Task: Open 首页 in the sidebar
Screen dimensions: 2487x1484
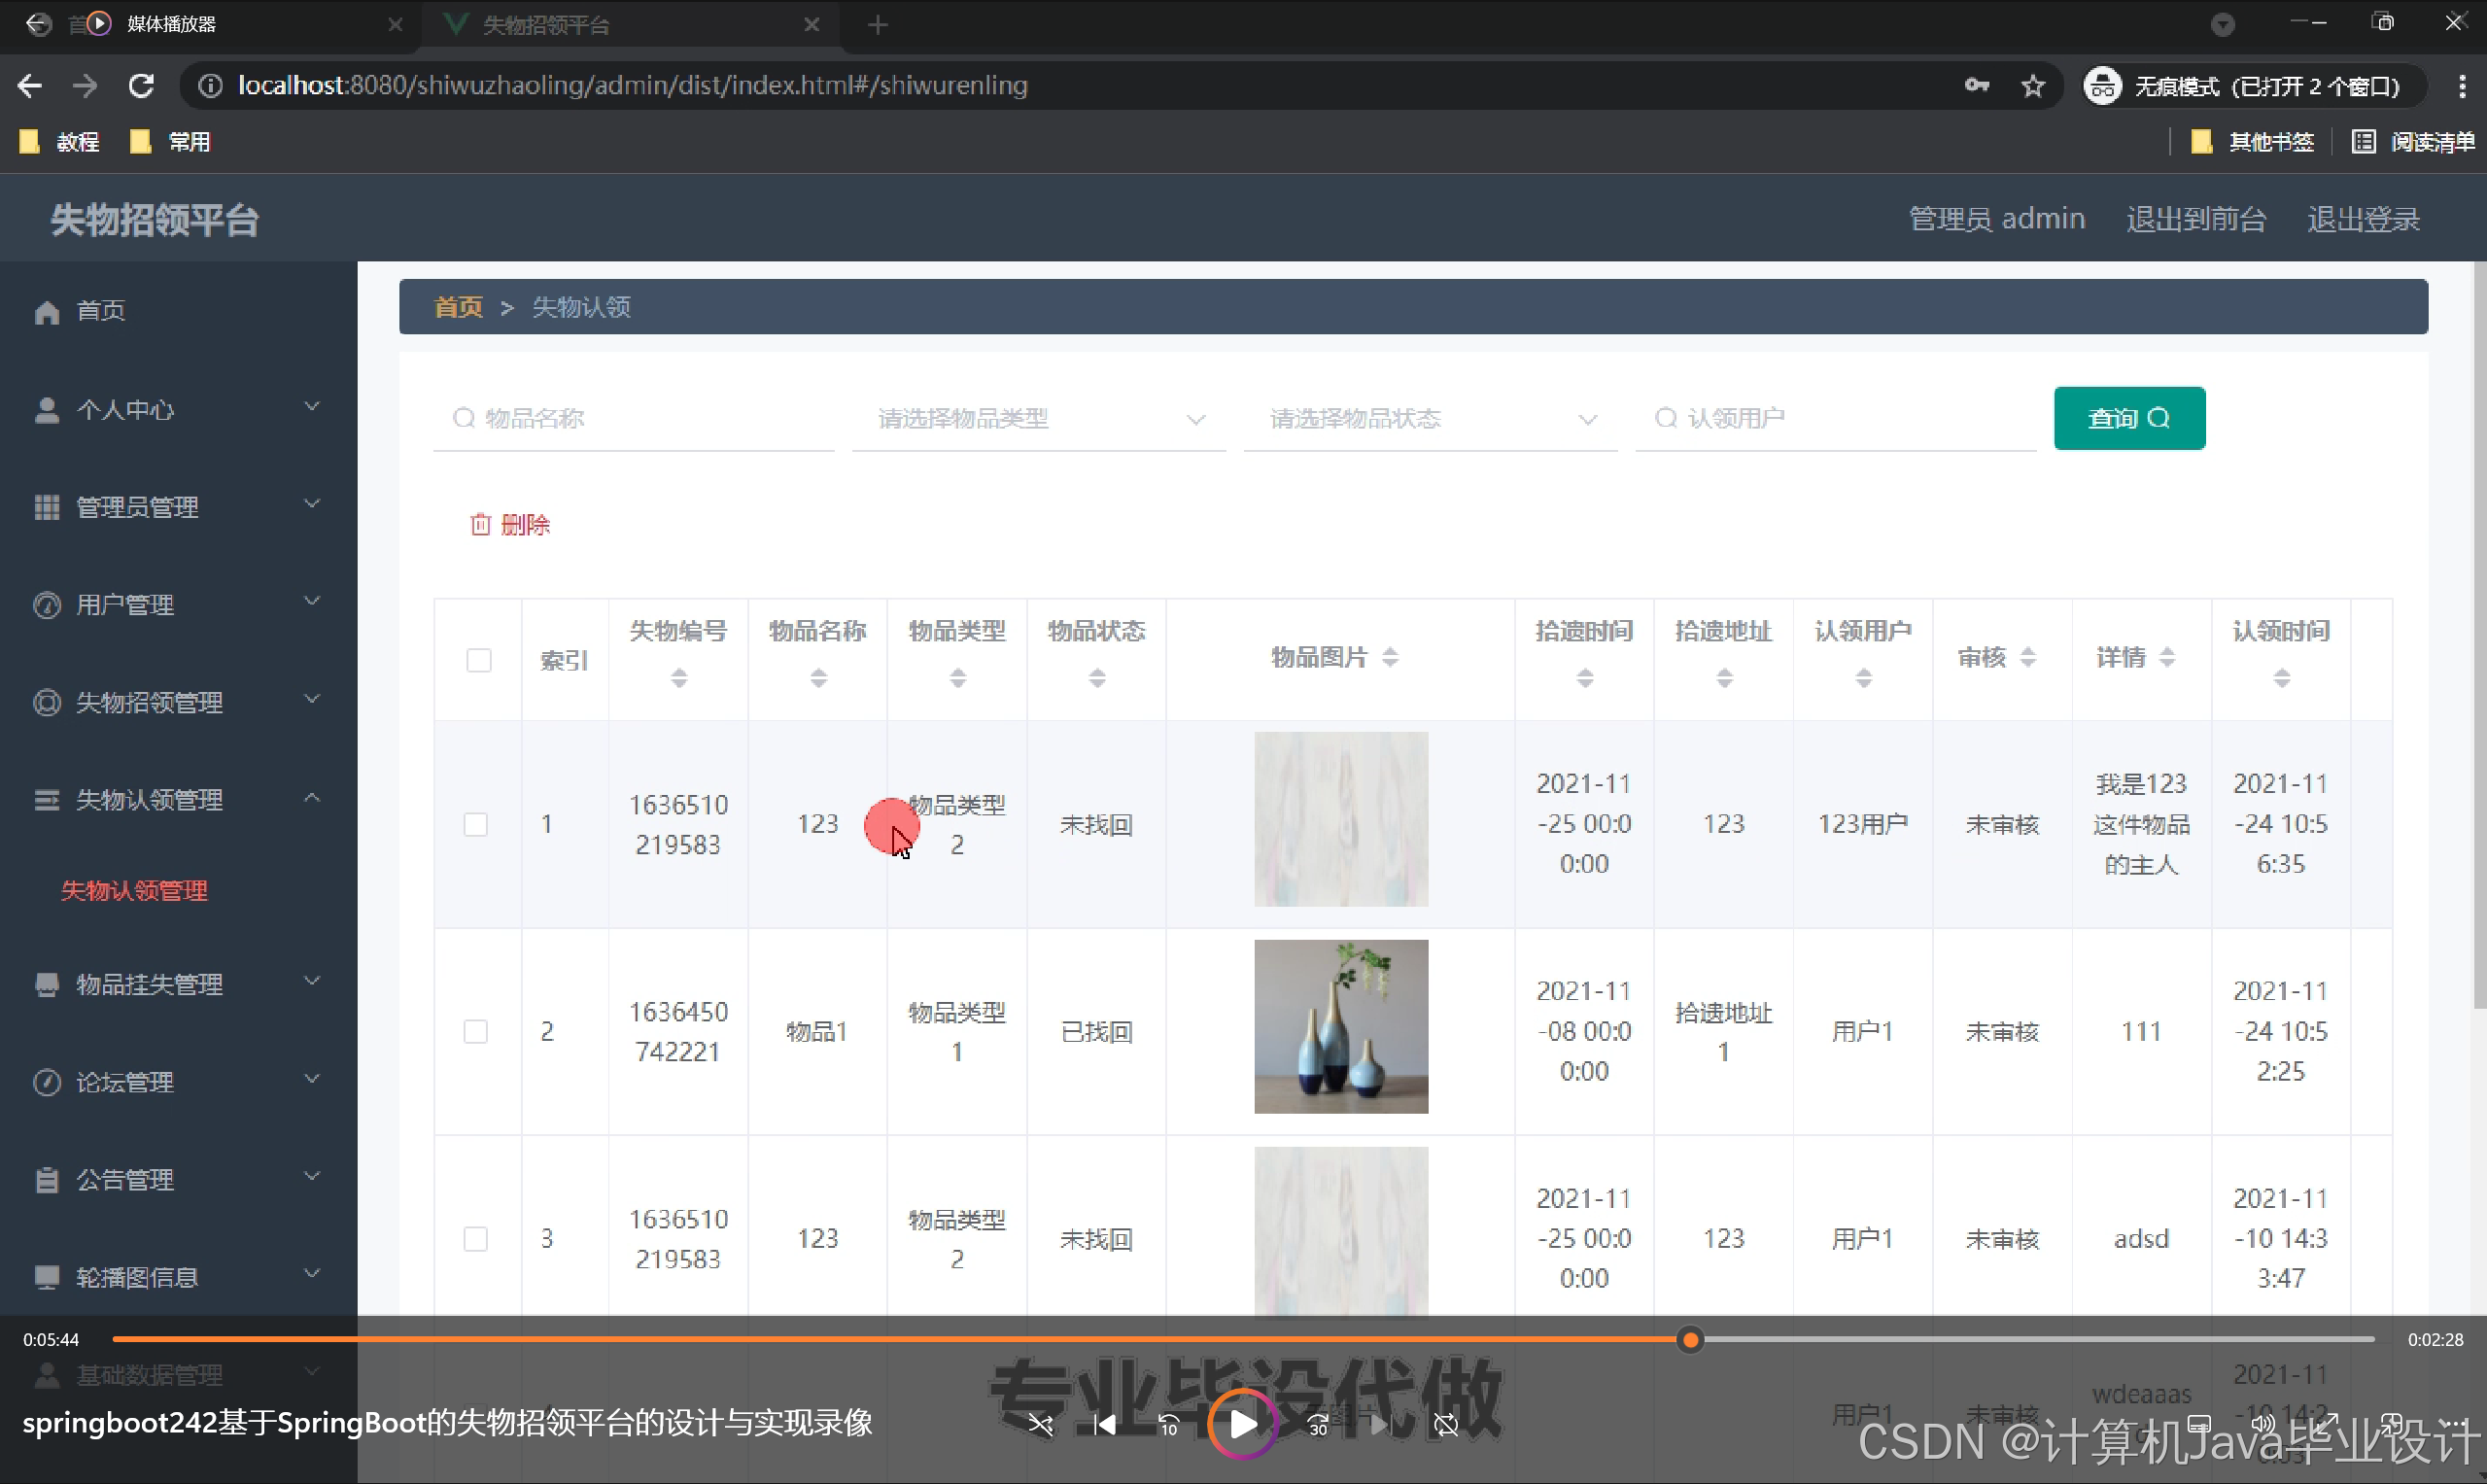Action: point(100,311)
